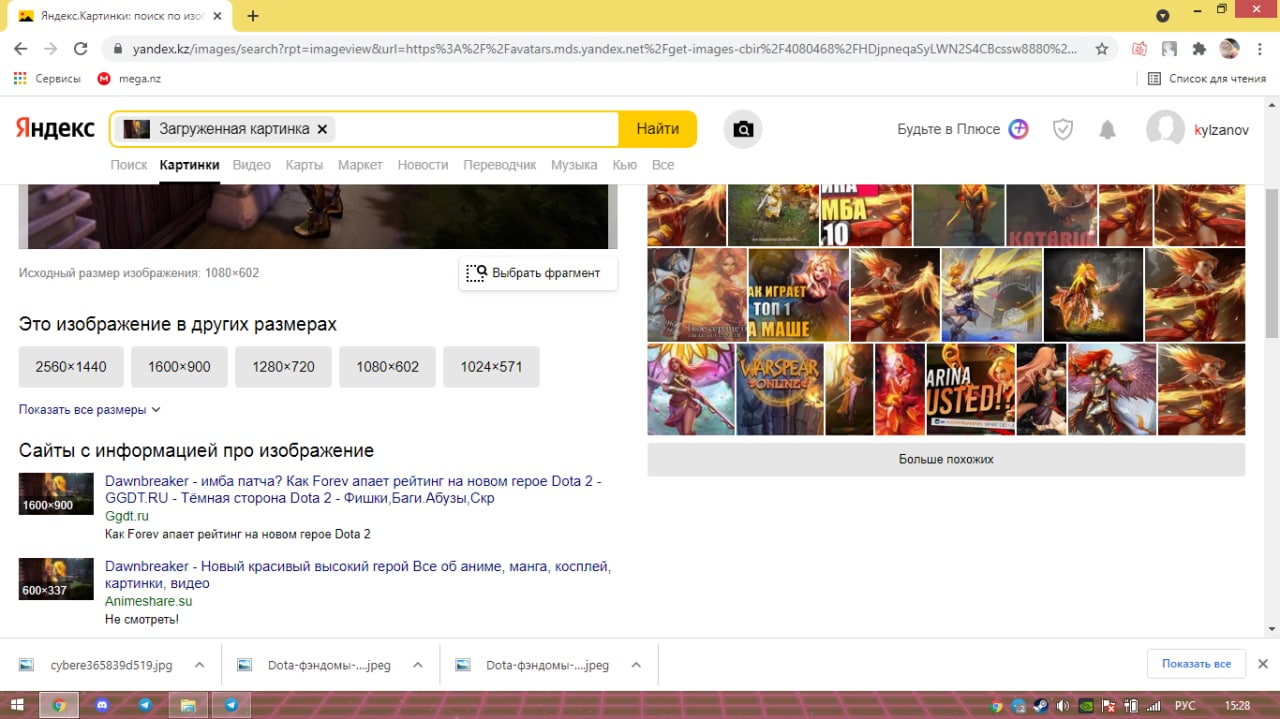Open the Все services tab
The width and height of the screenshot is (1280, 719).
663,165
